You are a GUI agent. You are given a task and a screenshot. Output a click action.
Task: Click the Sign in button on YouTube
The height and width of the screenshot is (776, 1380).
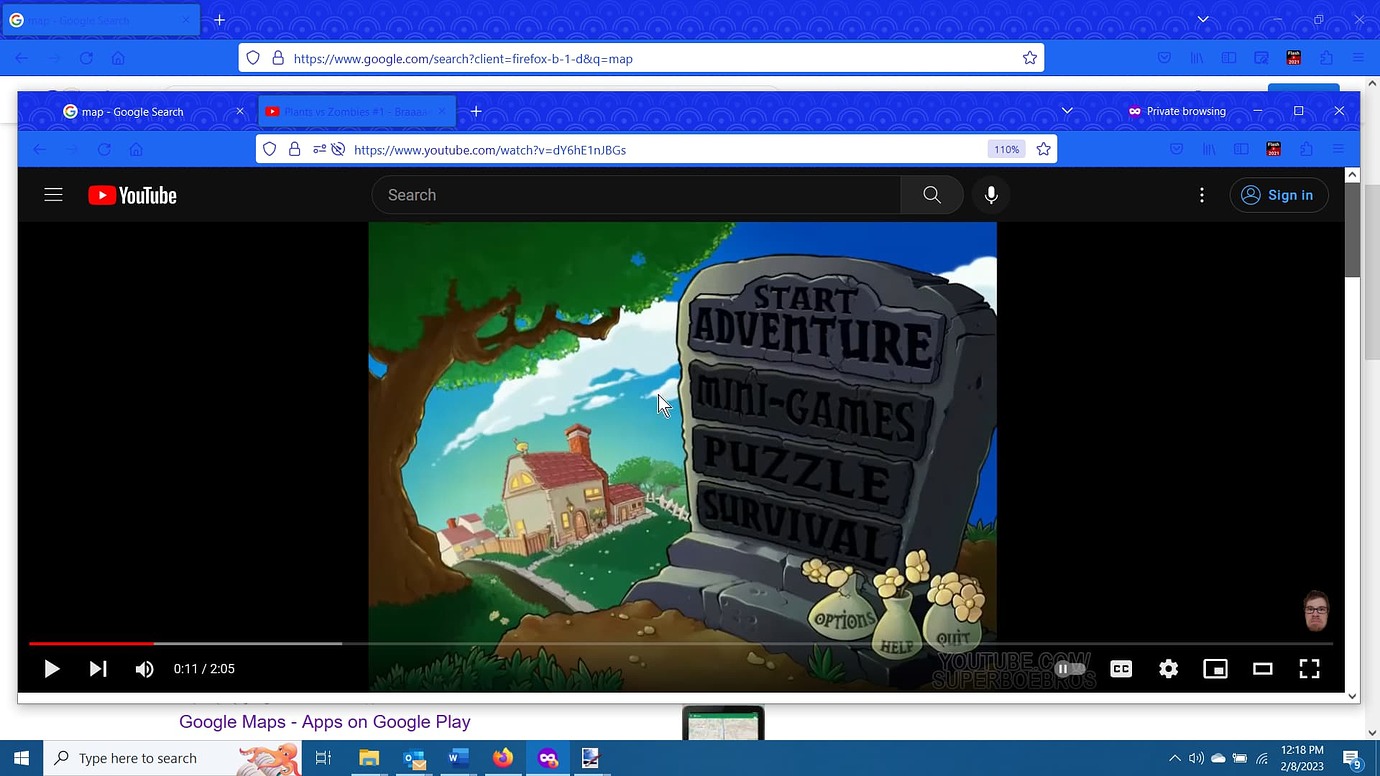click(1279, 194)
